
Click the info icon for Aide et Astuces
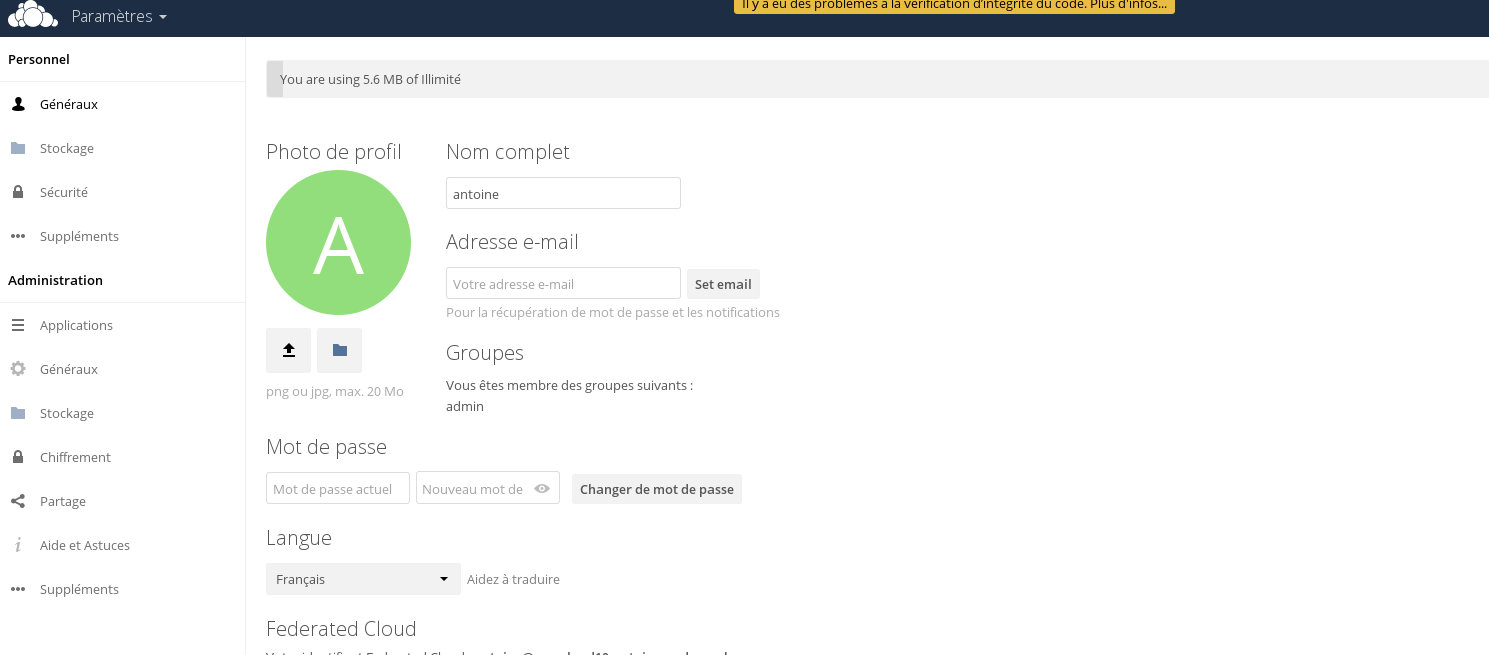pos(18,545)
